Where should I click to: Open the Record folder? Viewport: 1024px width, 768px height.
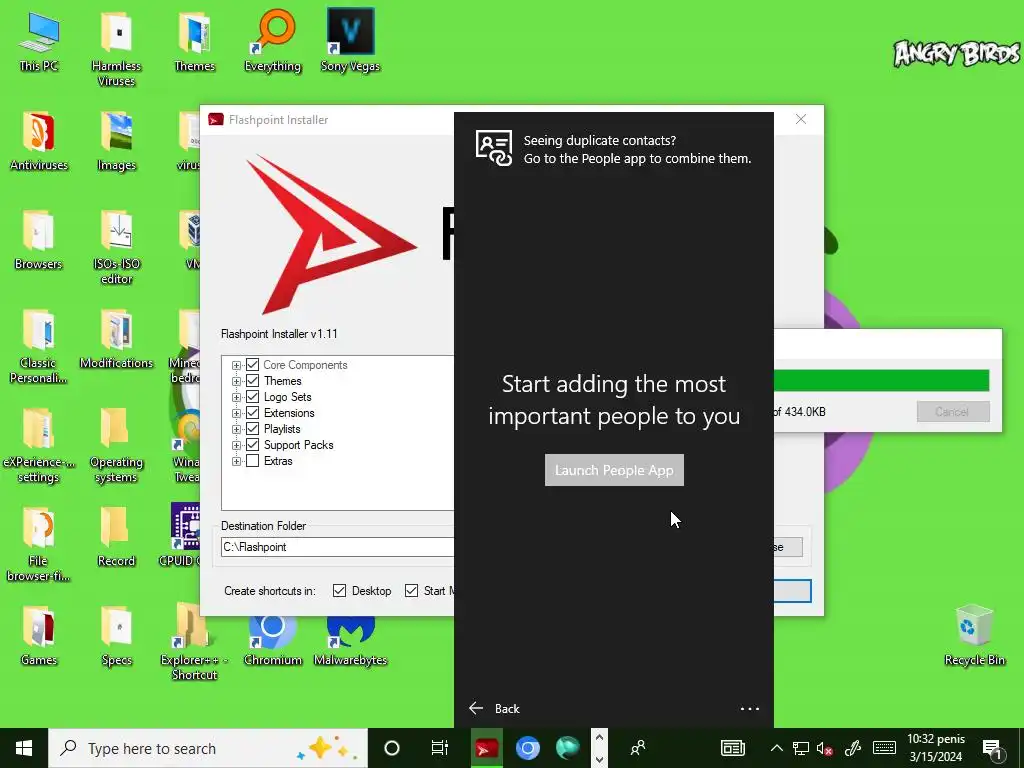(x=116, y=537)
